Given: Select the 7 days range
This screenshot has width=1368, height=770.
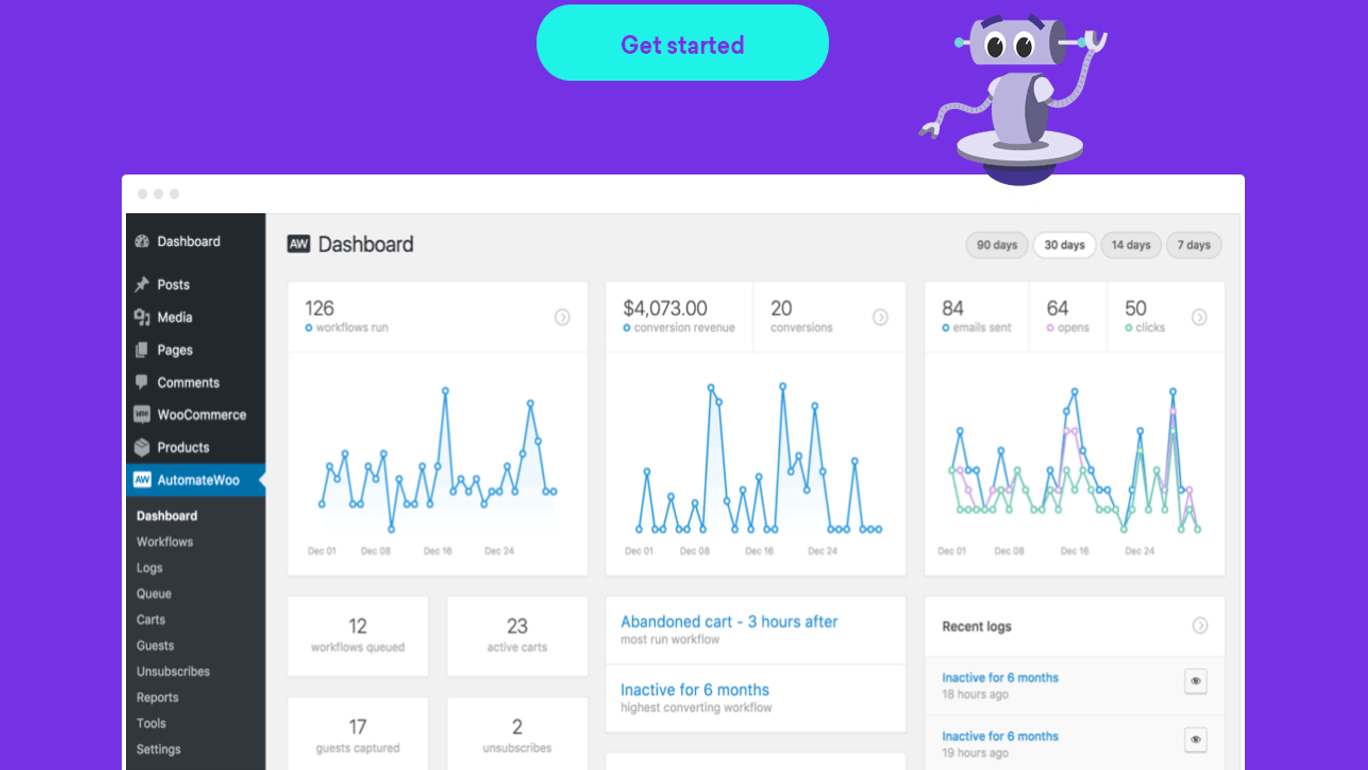Looking at the screenshot, I should tap(1194, 245).
